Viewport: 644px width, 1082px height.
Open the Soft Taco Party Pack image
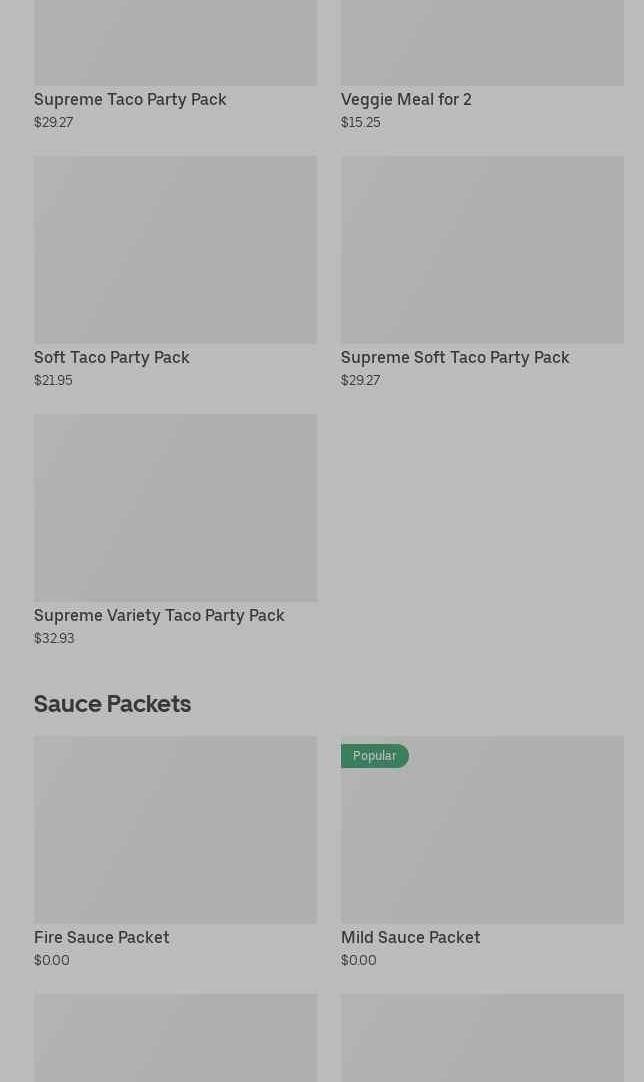(175, 249)
